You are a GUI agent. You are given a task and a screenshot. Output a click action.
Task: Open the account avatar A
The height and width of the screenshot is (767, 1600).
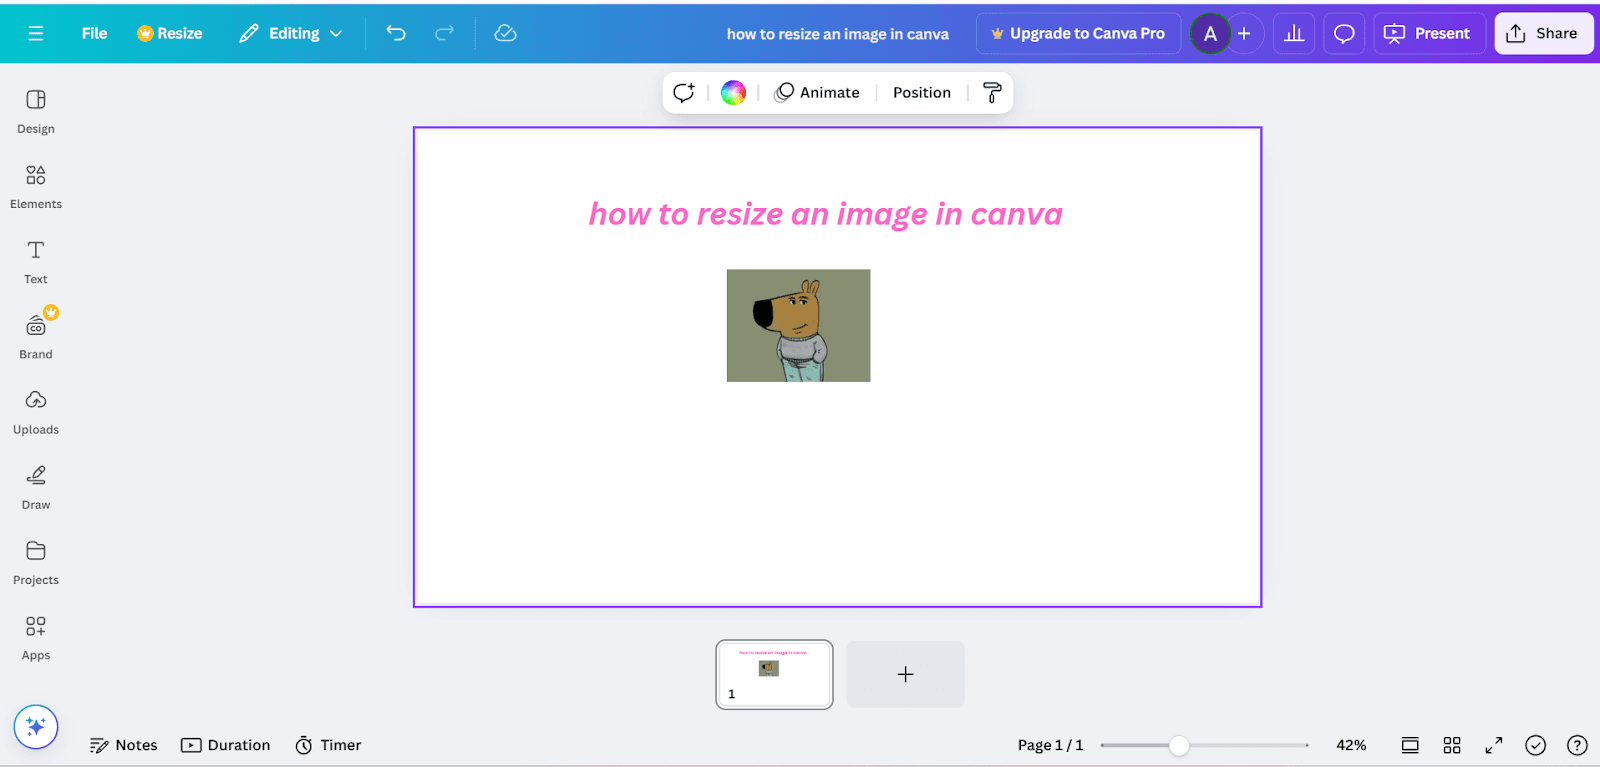click(1210, 34)
